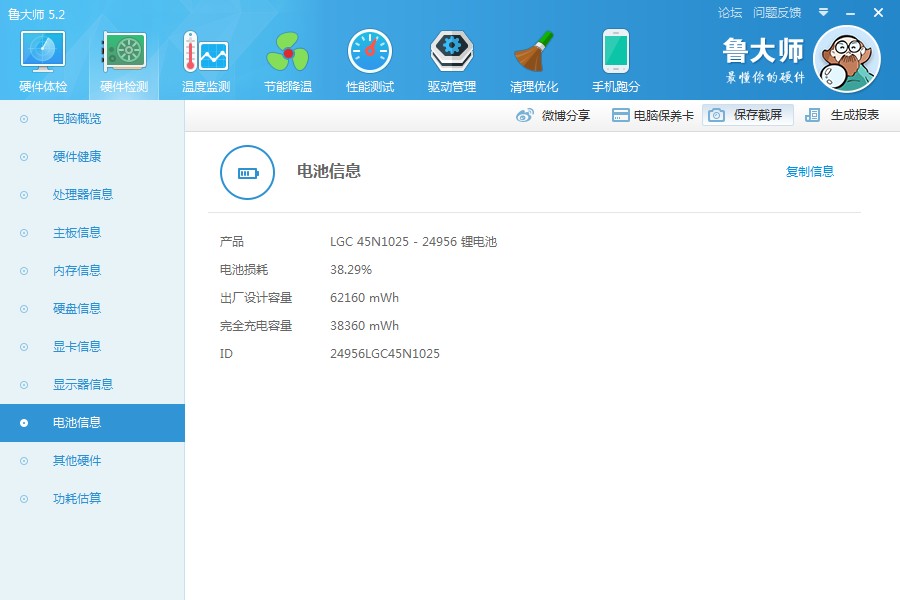900x600 pixels.
Task: Generate report with 生成报表
Action: click(843, 115)
